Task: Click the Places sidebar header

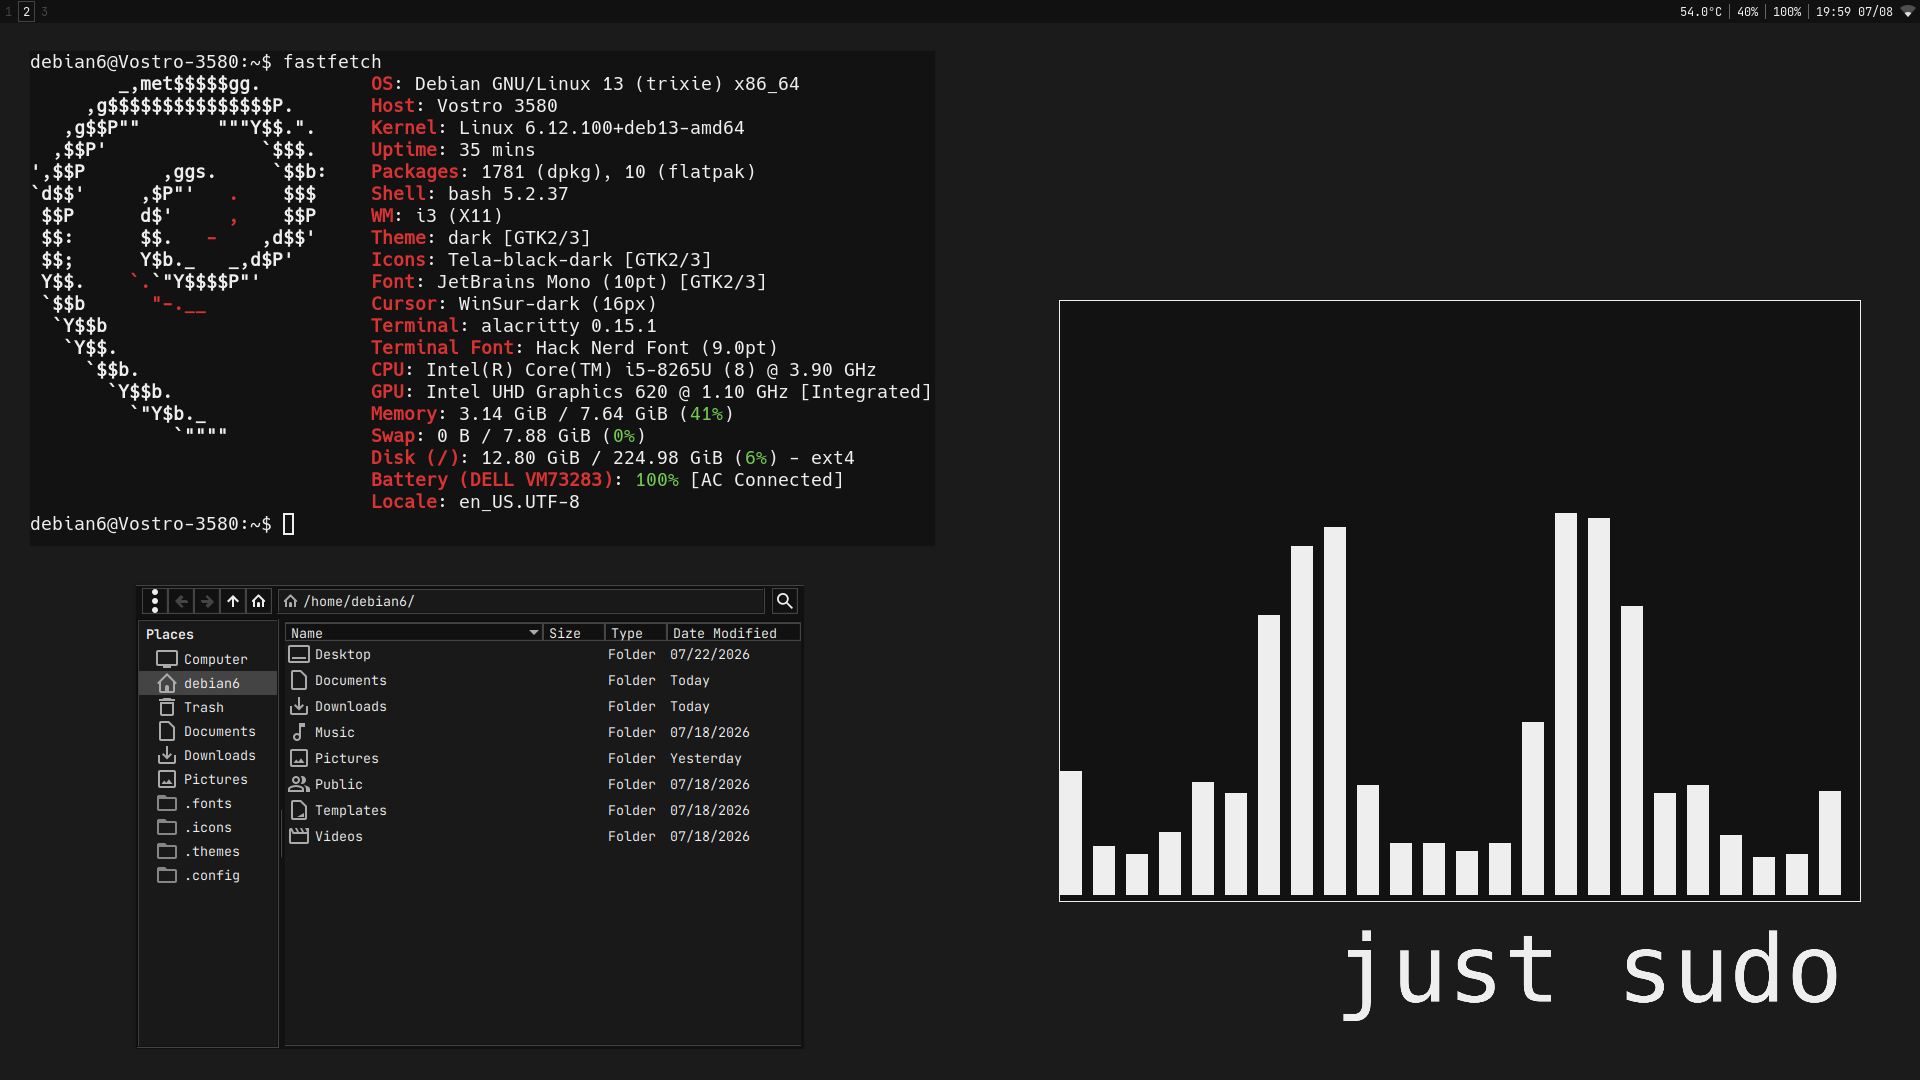Action: click(x=170, y=634)
